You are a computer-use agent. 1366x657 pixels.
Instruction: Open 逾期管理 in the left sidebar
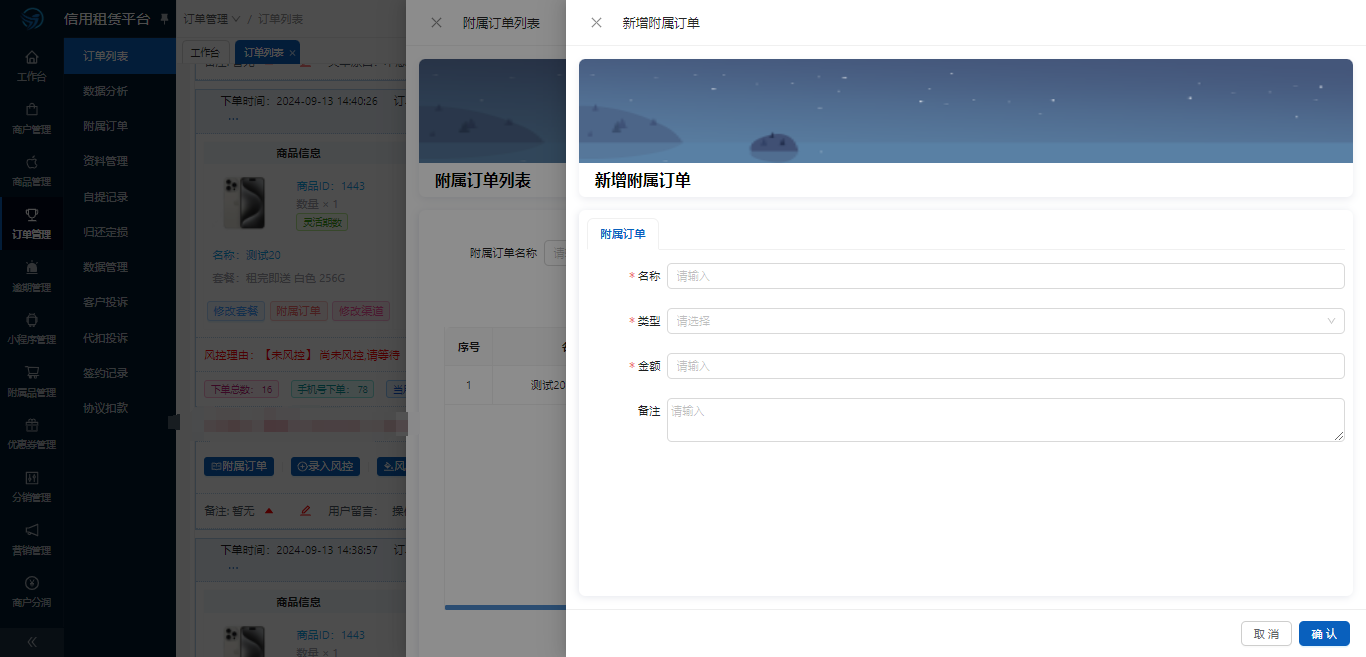click(x=31, y=275)
